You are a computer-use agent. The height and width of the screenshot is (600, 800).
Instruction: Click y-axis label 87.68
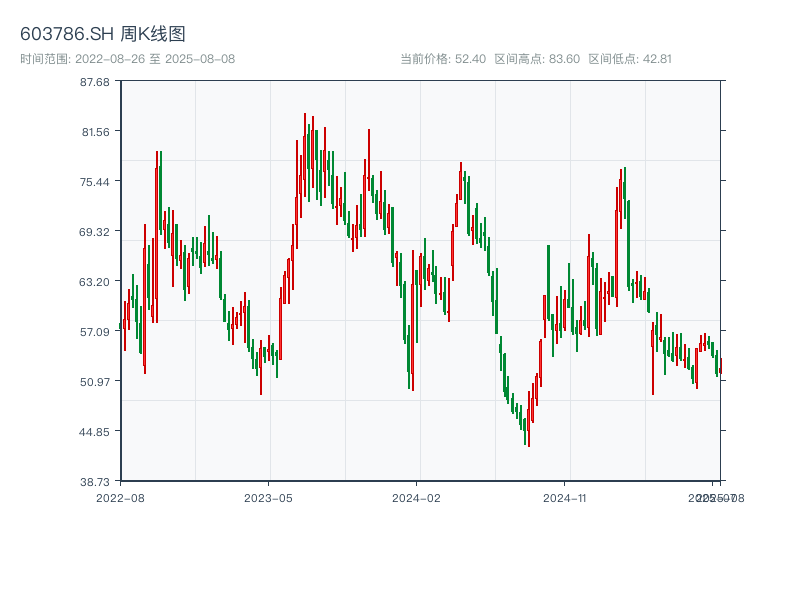pyautogui.click(x=95, y=82)
